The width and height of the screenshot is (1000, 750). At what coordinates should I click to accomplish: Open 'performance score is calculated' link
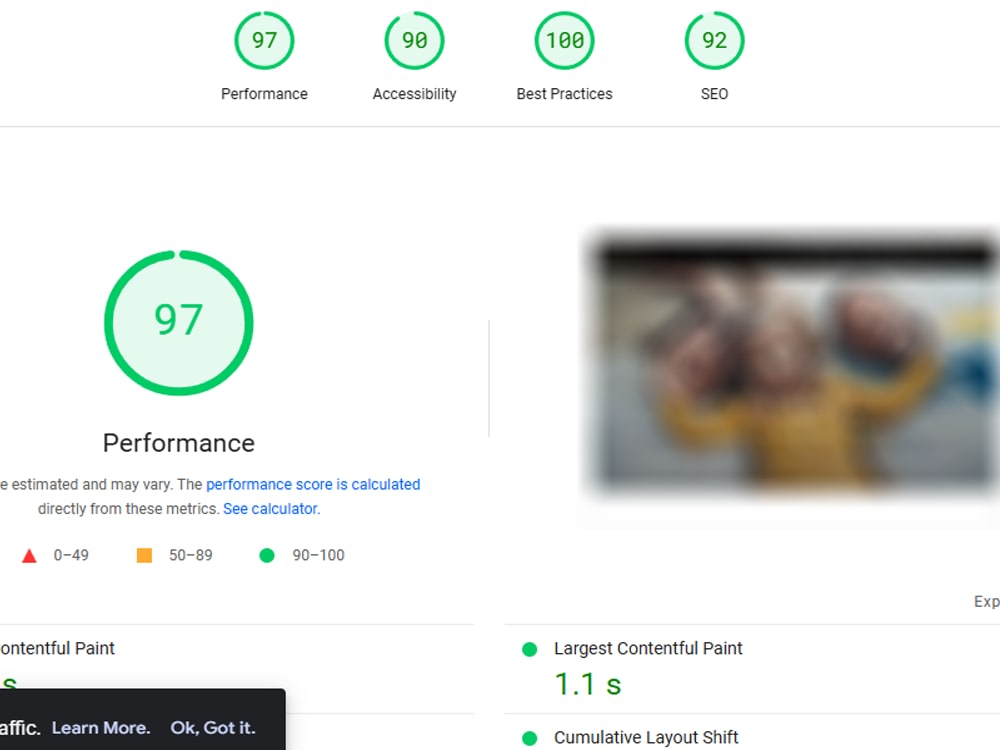pyautogui.click(x=313, y=485)
